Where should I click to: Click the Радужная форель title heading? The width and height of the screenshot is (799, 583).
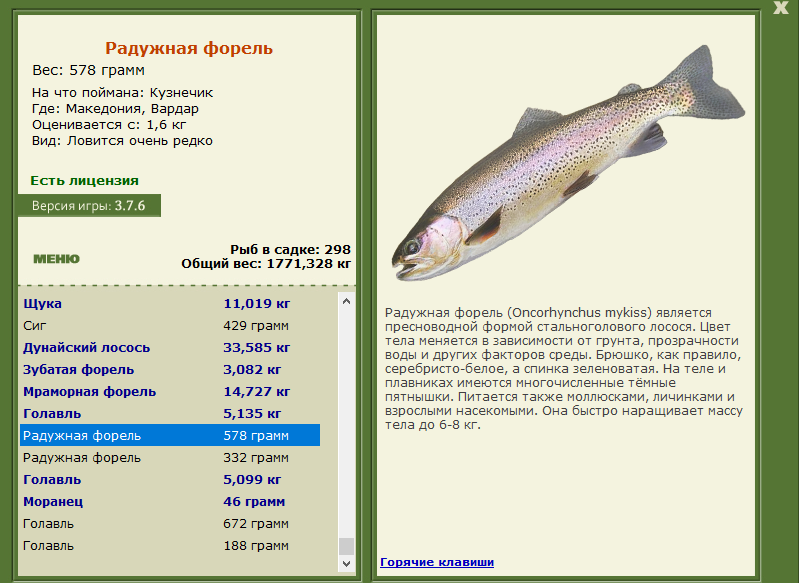tap(189, 48)
